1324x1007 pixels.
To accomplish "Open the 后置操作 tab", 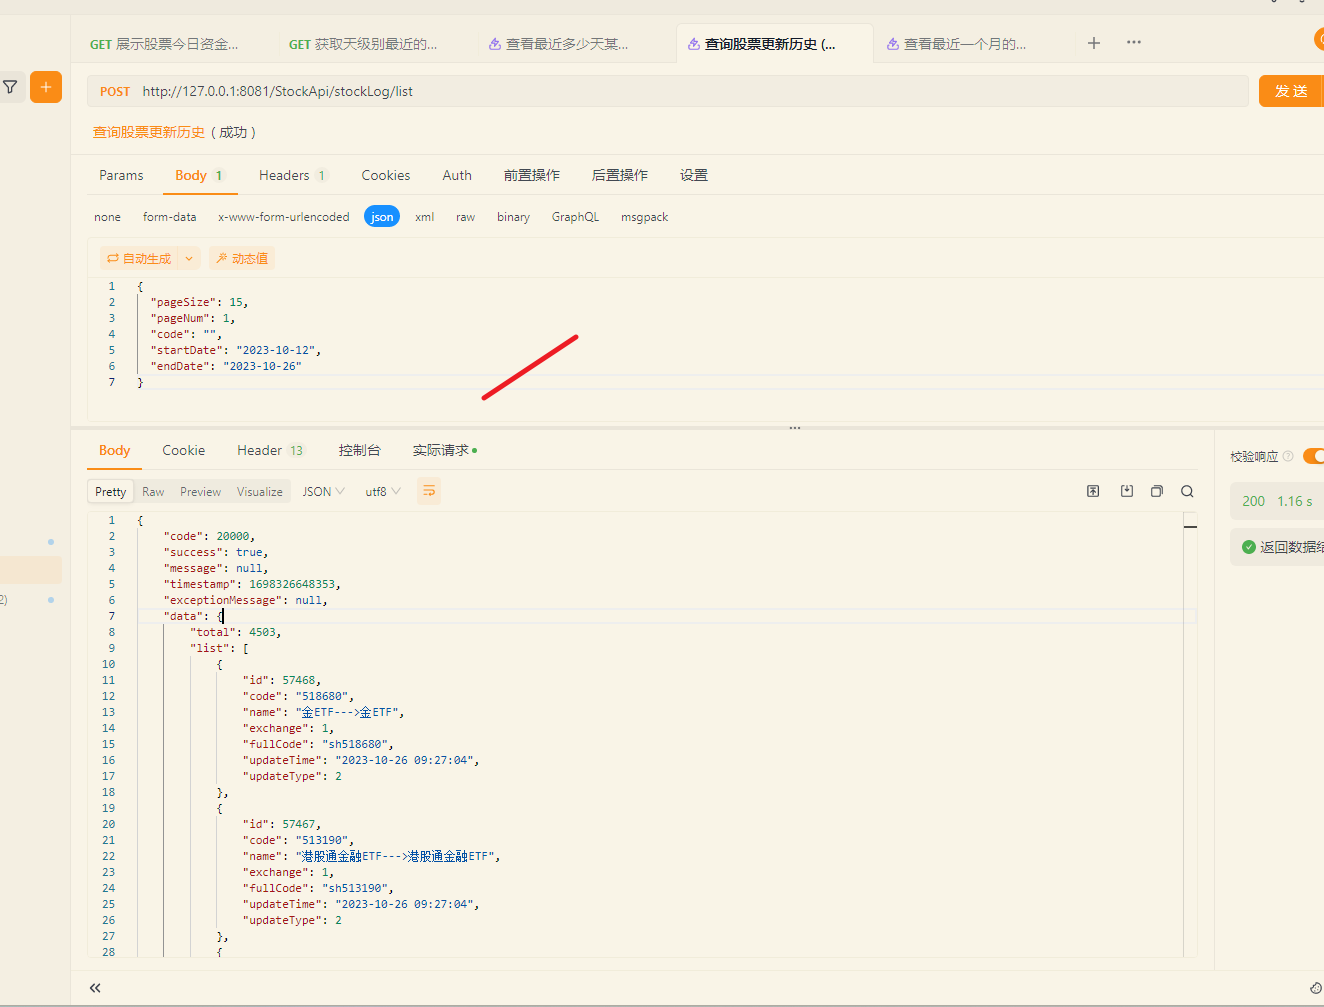I will tap(620, 175).
